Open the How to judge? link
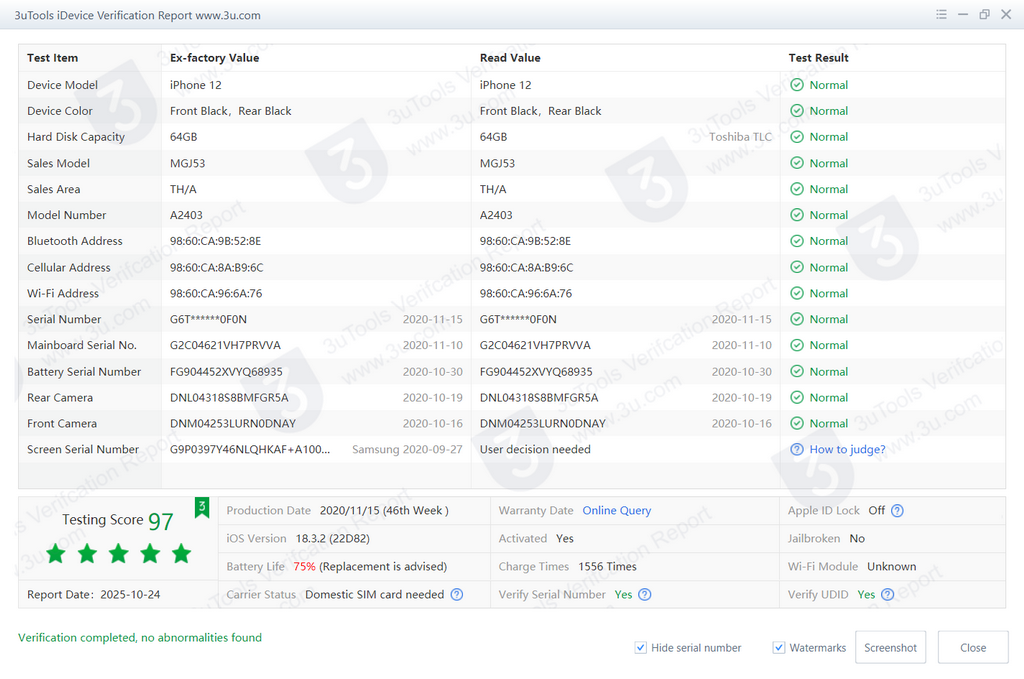The width and height of the screenshot is (1024, 679). (848, 449)
